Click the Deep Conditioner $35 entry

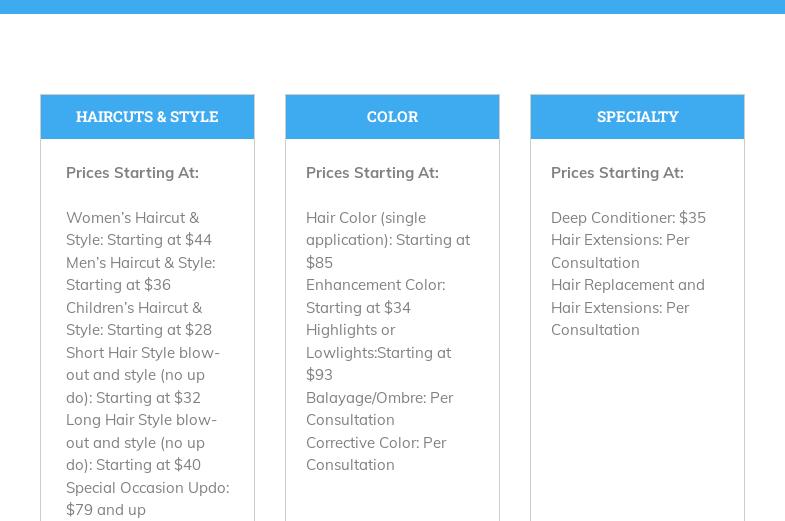point(628,218)
